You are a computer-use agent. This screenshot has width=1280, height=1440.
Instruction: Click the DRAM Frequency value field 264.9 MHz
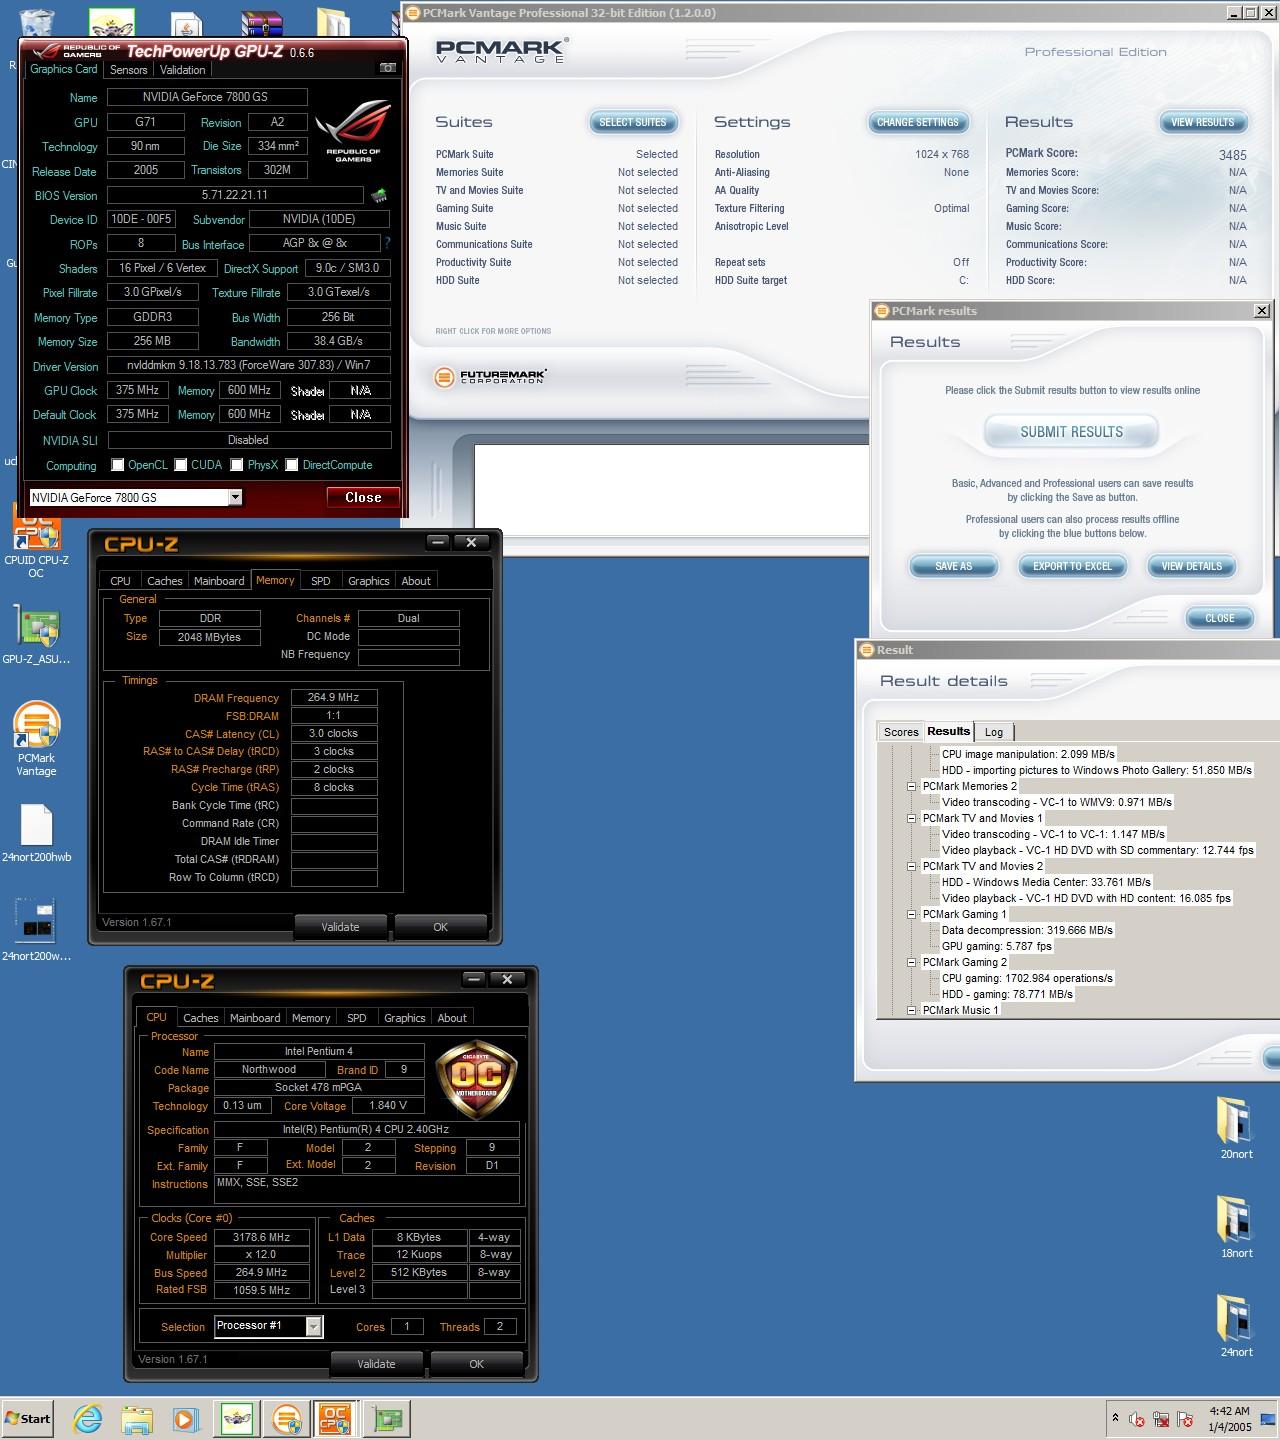(334, 698)
